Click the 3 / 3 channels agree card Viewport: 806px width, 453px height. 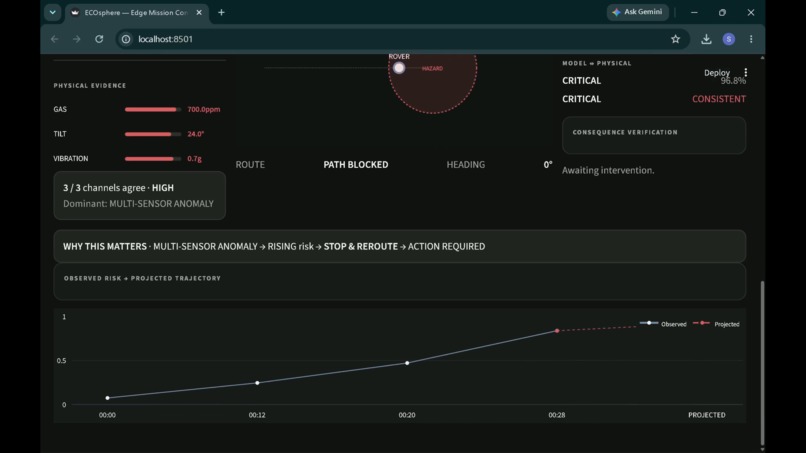pos(139,195)
